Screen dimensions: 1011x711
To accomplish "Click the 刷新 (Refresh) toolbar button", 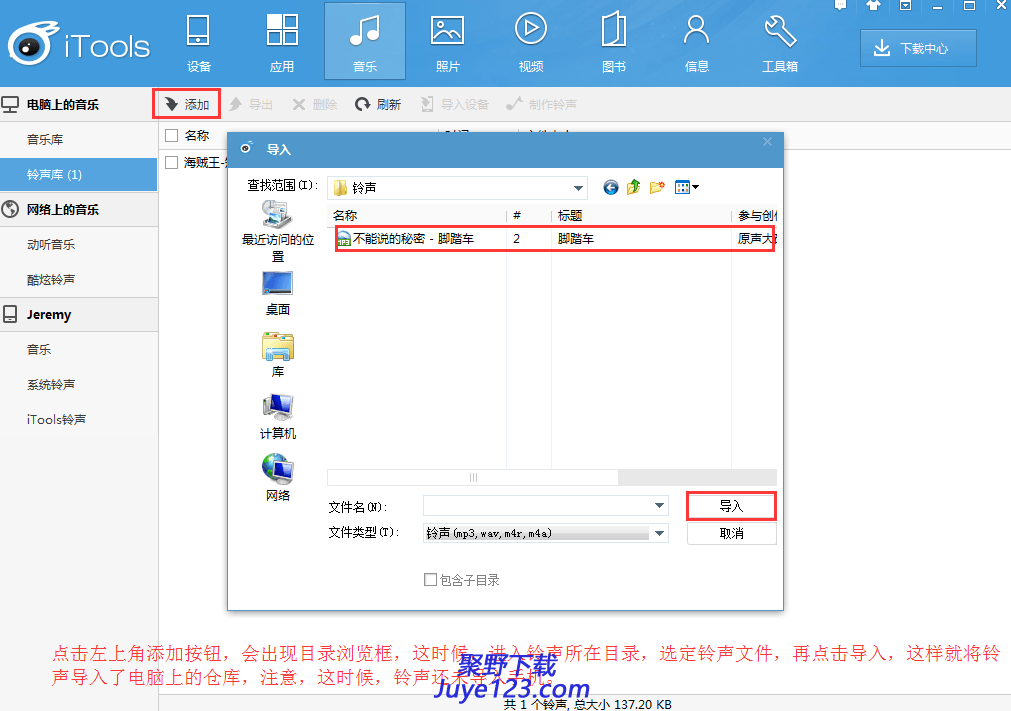I will point(378,104).
